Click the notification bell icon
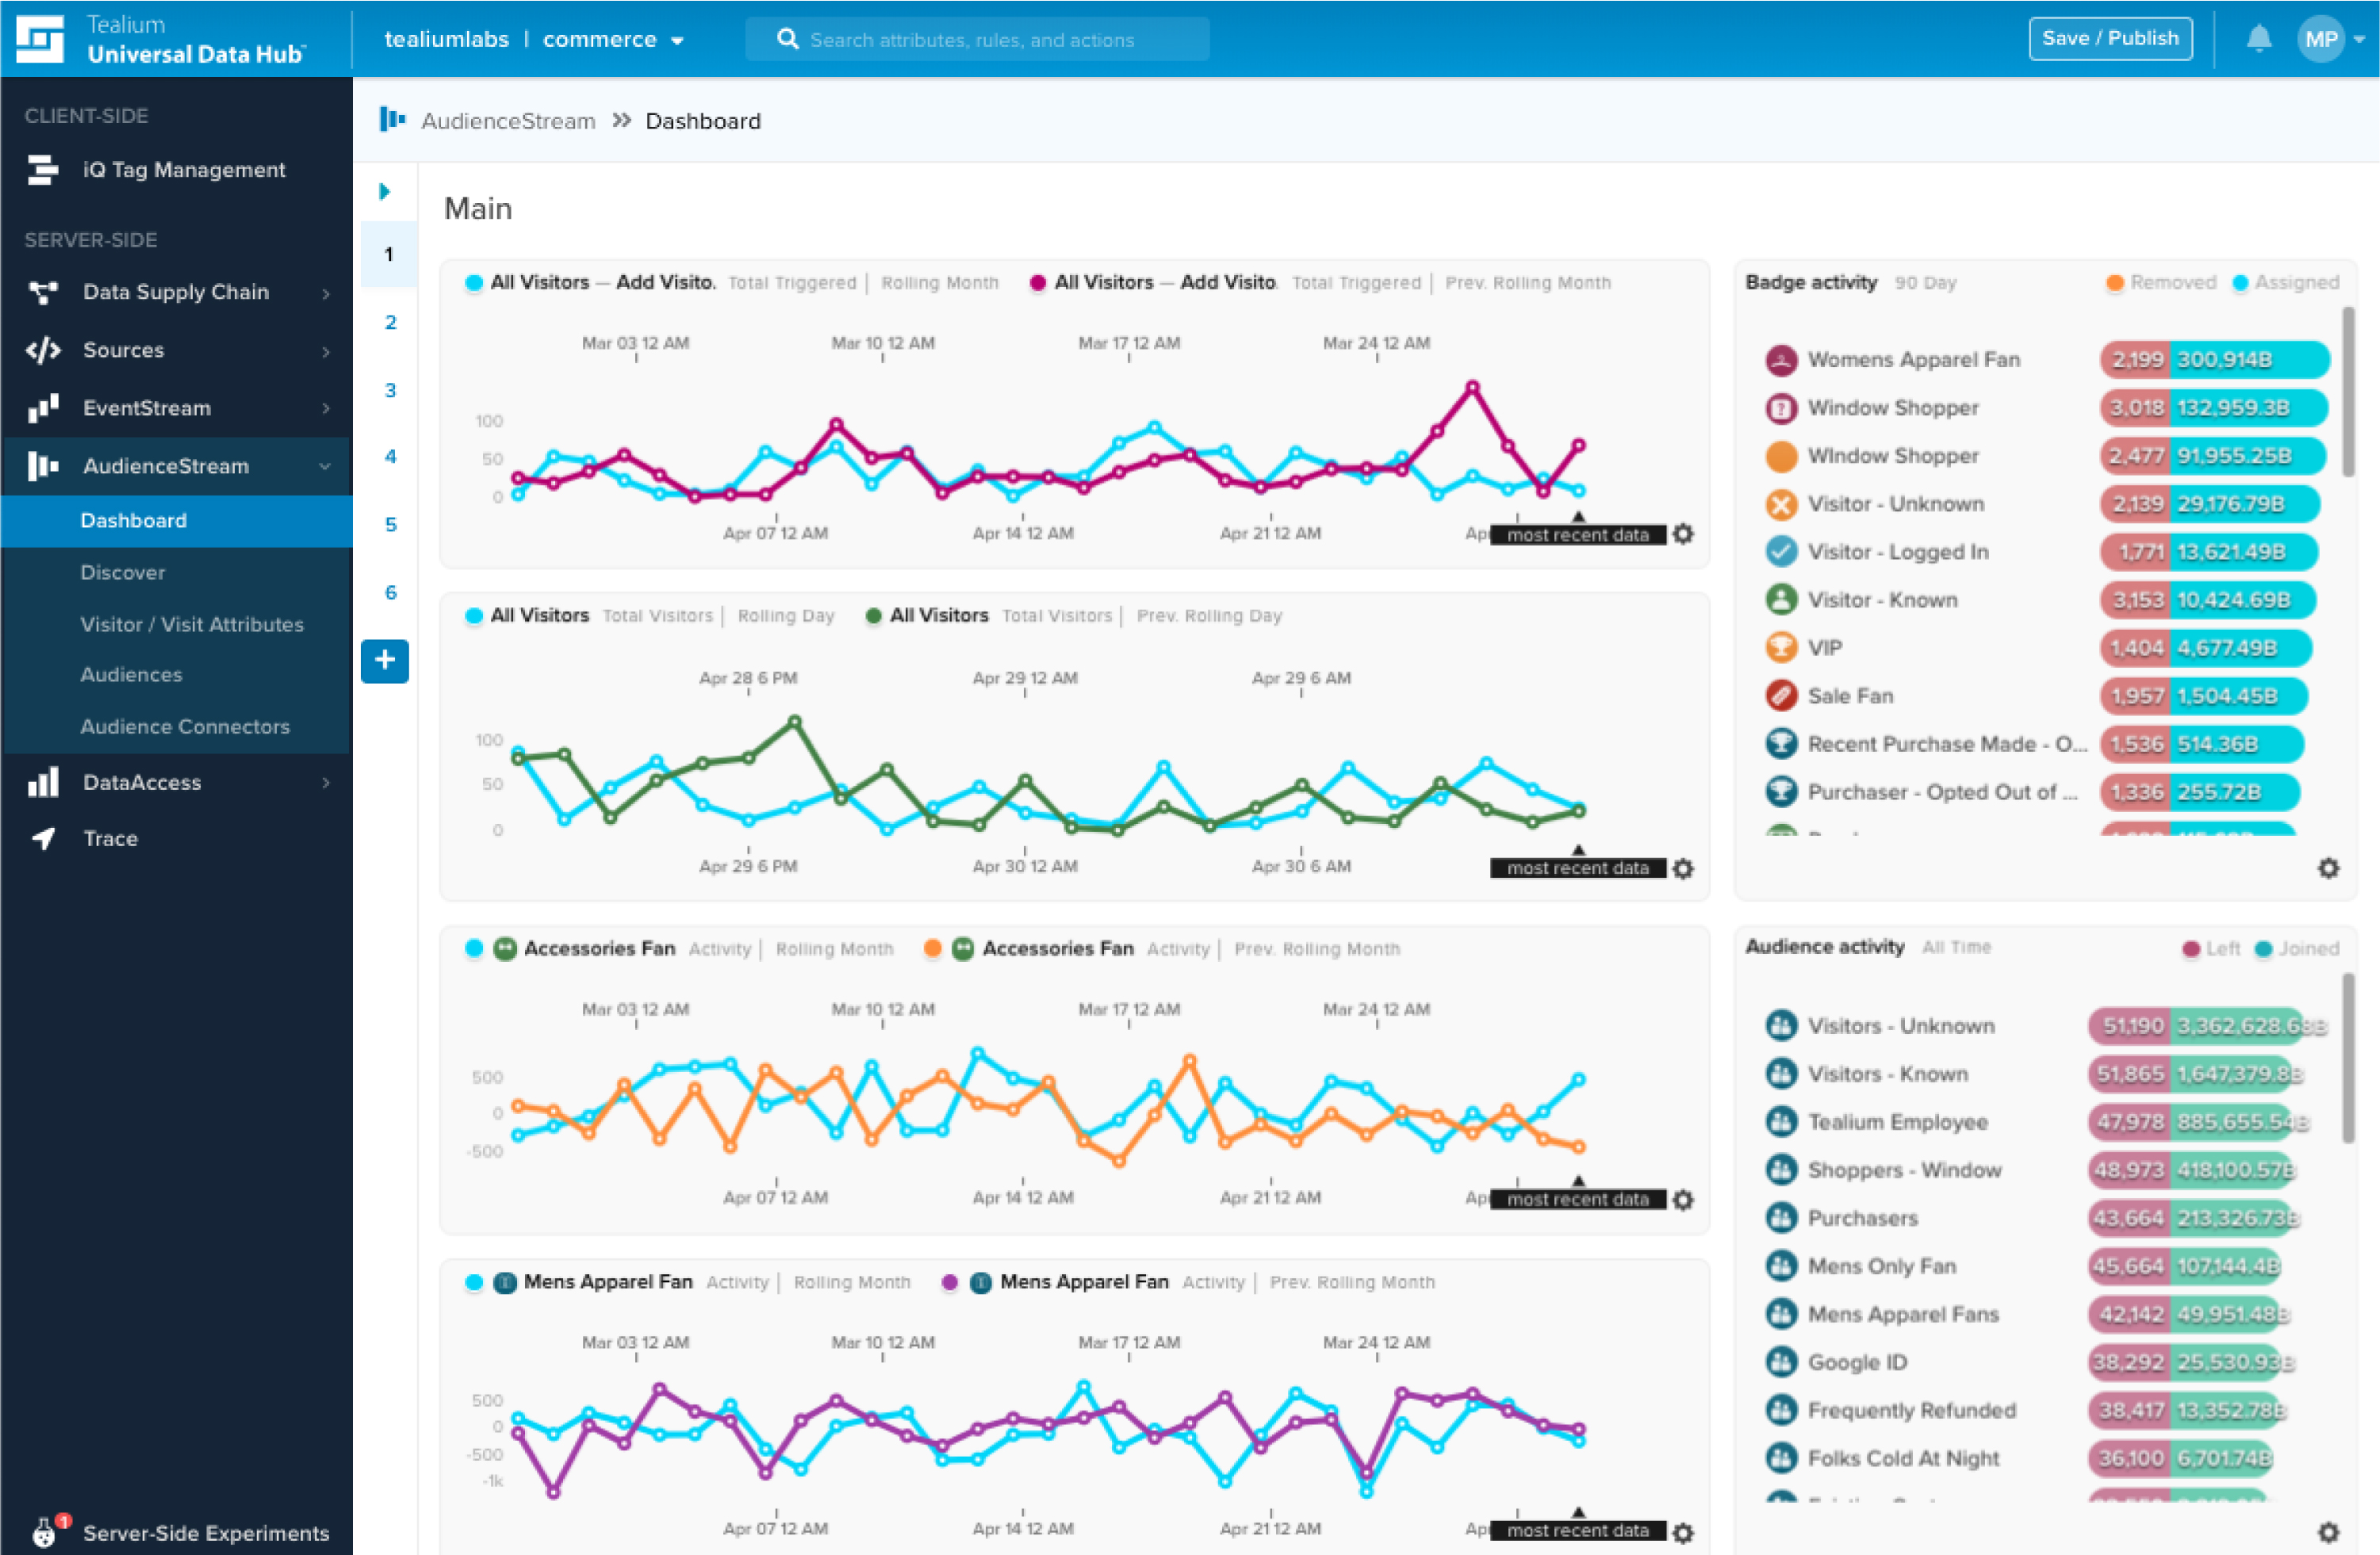The height and width of the screenshot is (1555, 2380). (2258, 39)
